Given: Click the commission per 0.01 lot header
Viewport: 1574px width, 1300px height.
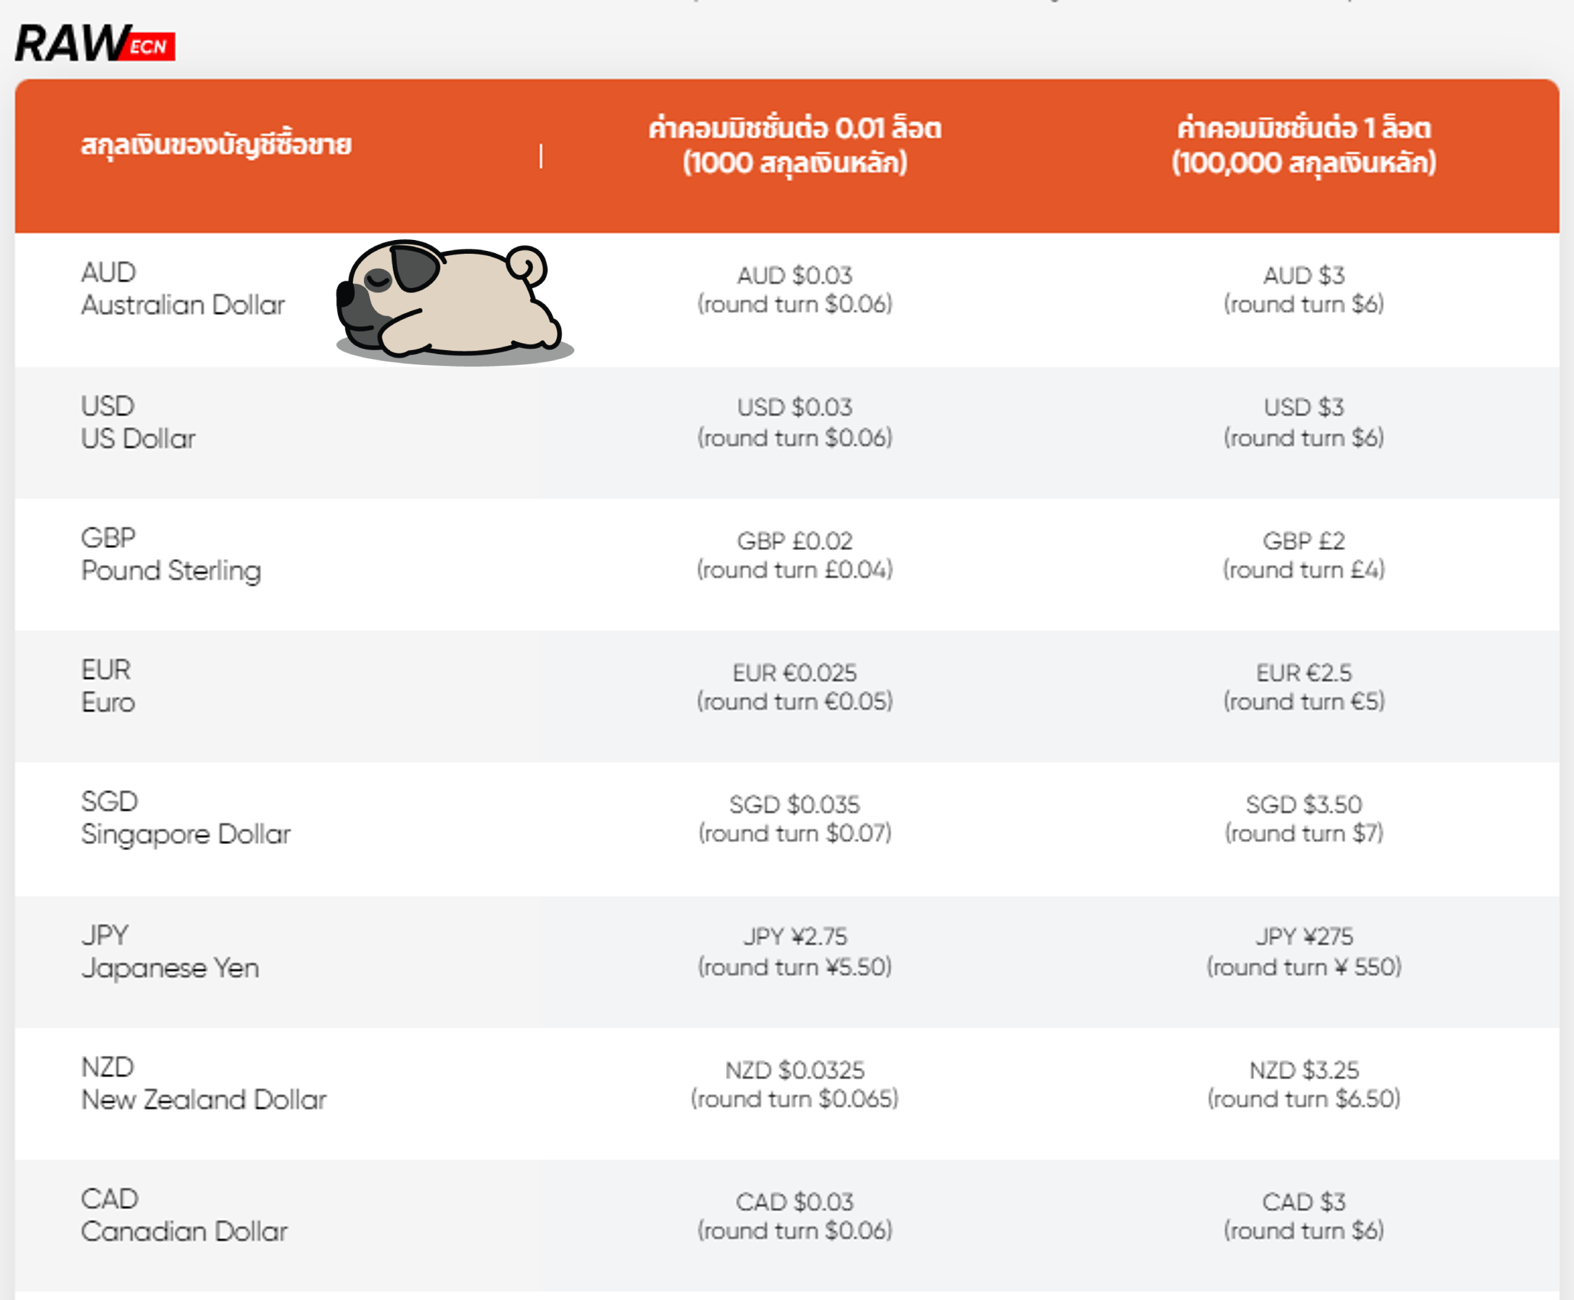Looking at the screenshot, I should tap(794, 146).
